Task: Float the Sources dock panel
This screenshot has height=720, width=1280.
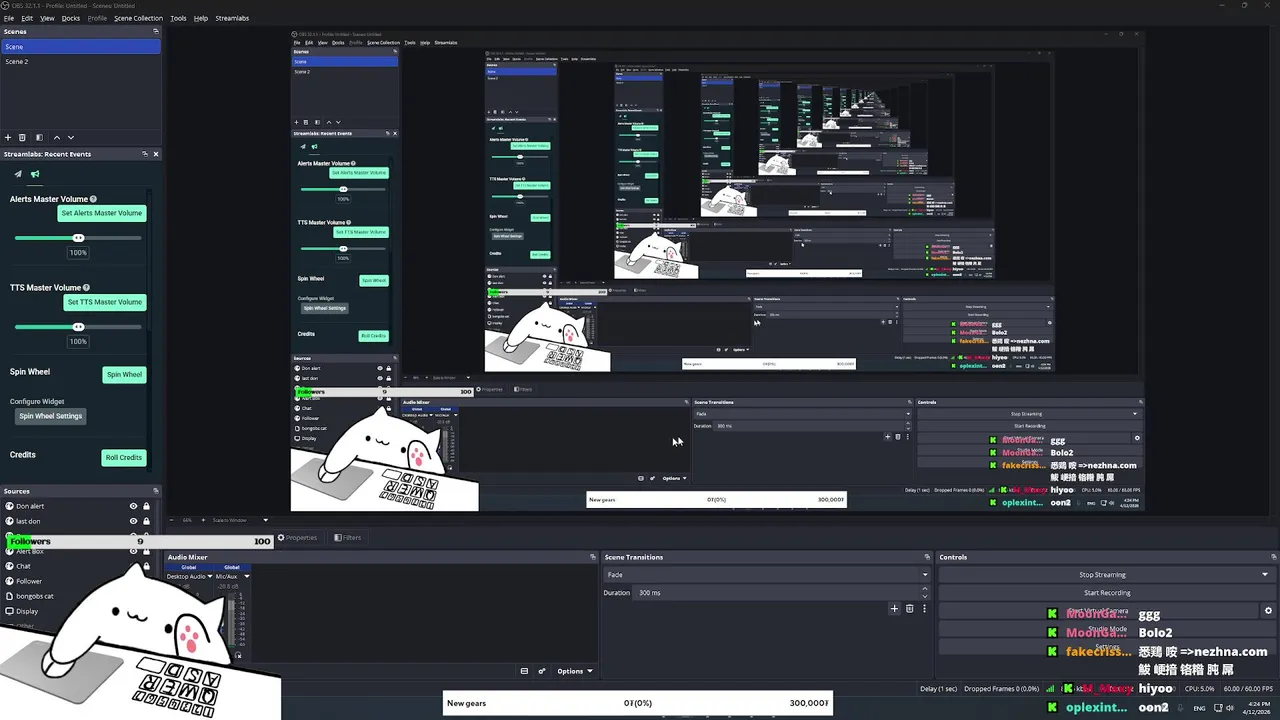Action: (x=155, y=491)
